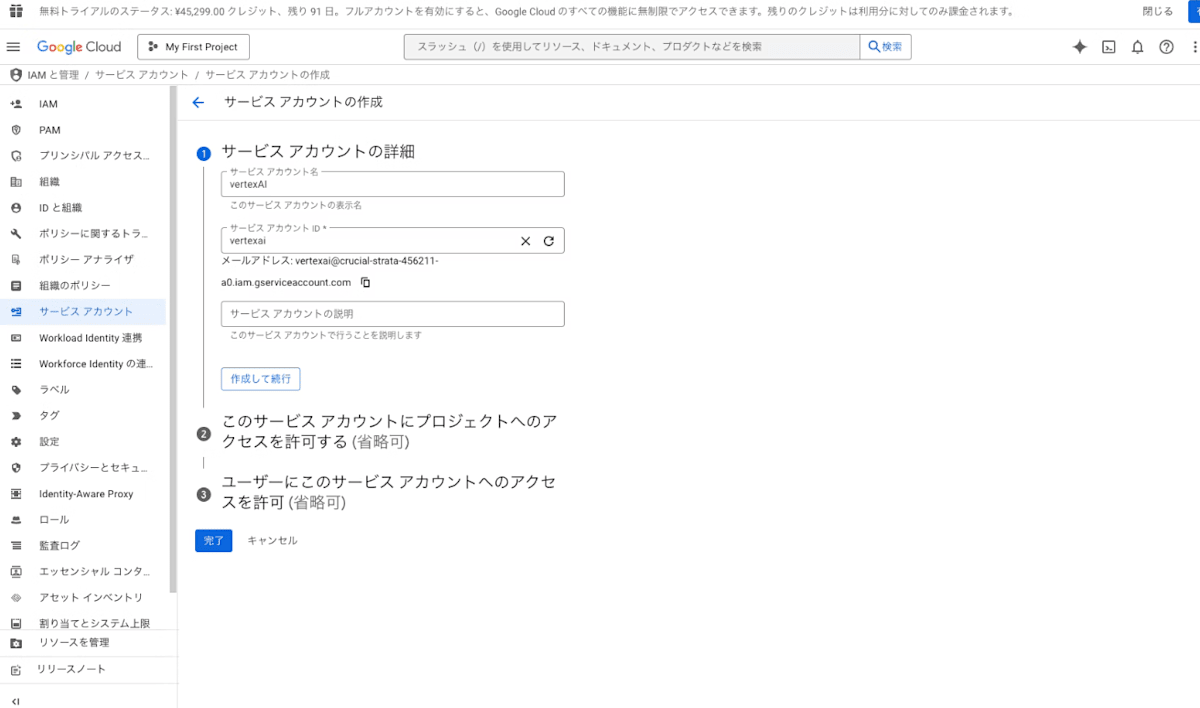The image size is (1200, 708).
Task: Regenerate service account ID refresh icon
Action: point(549,241)
